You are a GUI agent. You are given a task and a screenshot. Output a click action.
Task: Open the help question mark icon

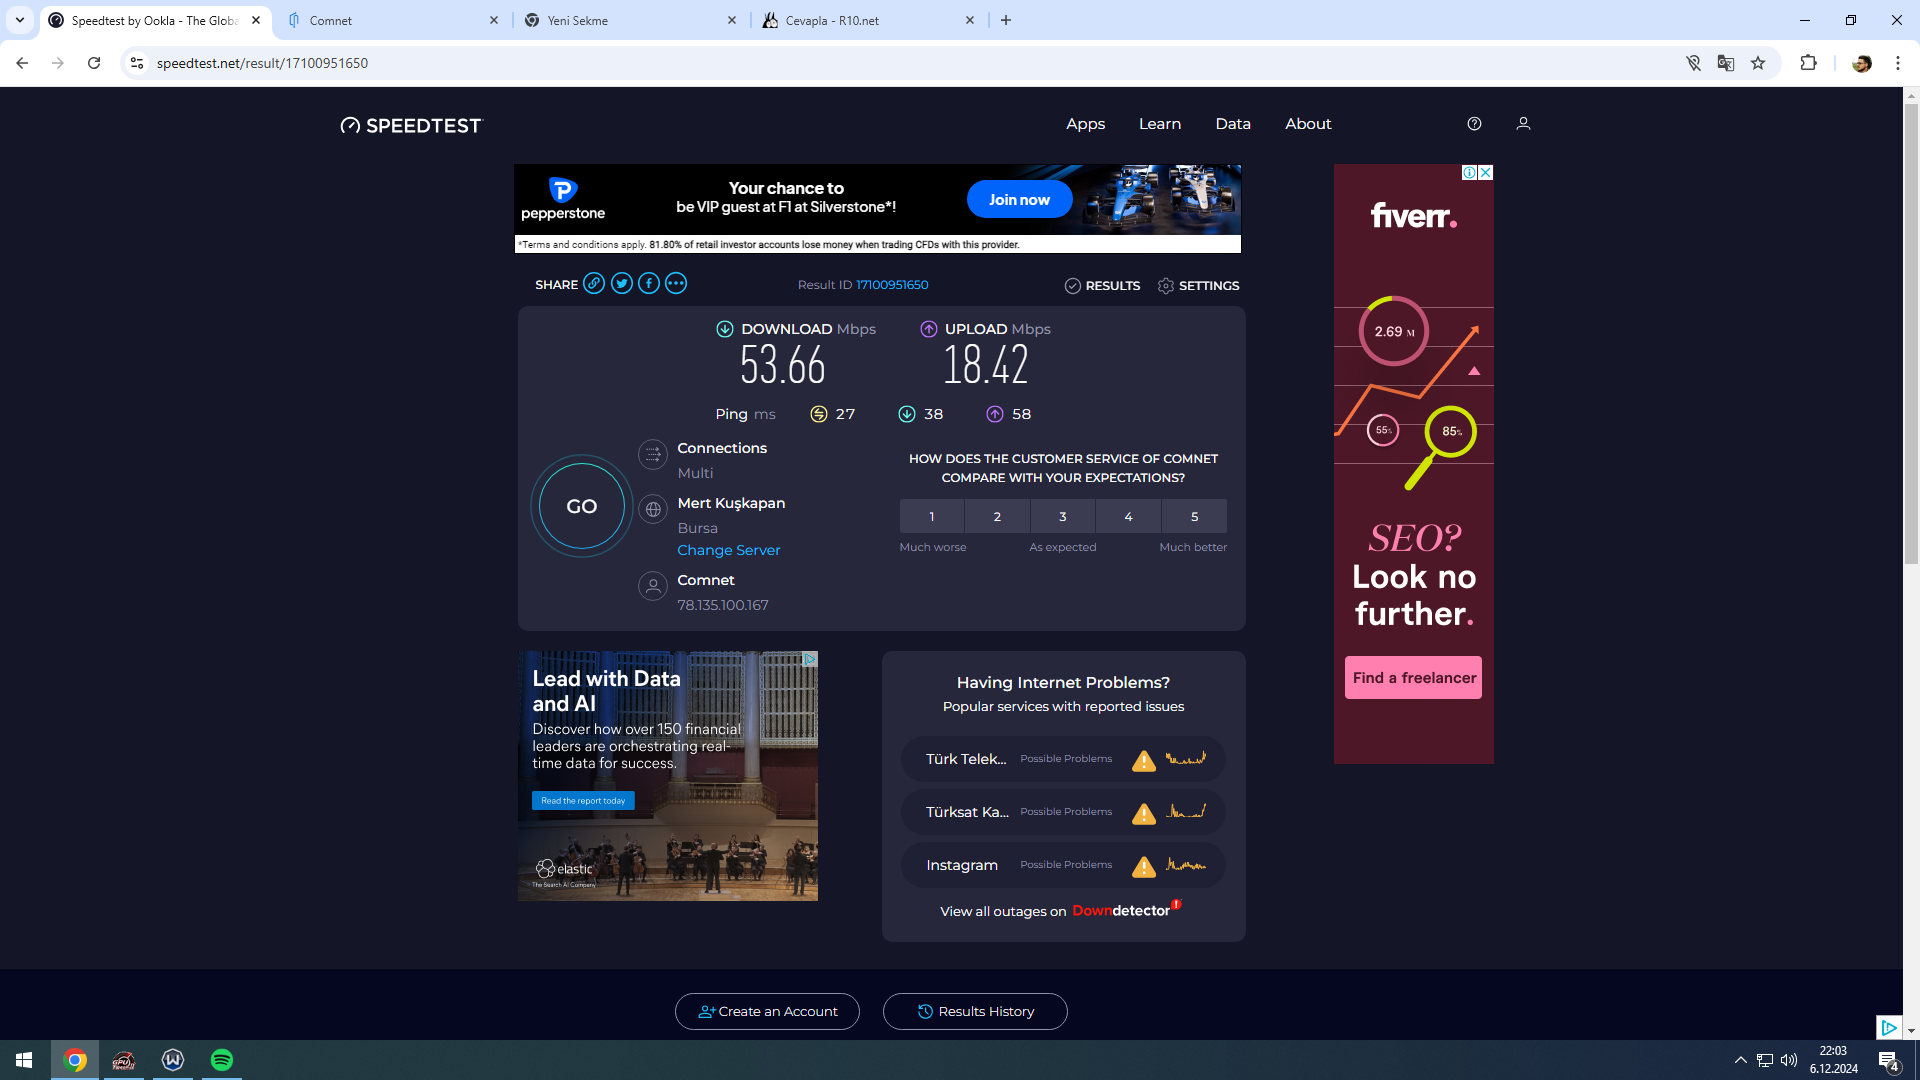coord(1474,124)
